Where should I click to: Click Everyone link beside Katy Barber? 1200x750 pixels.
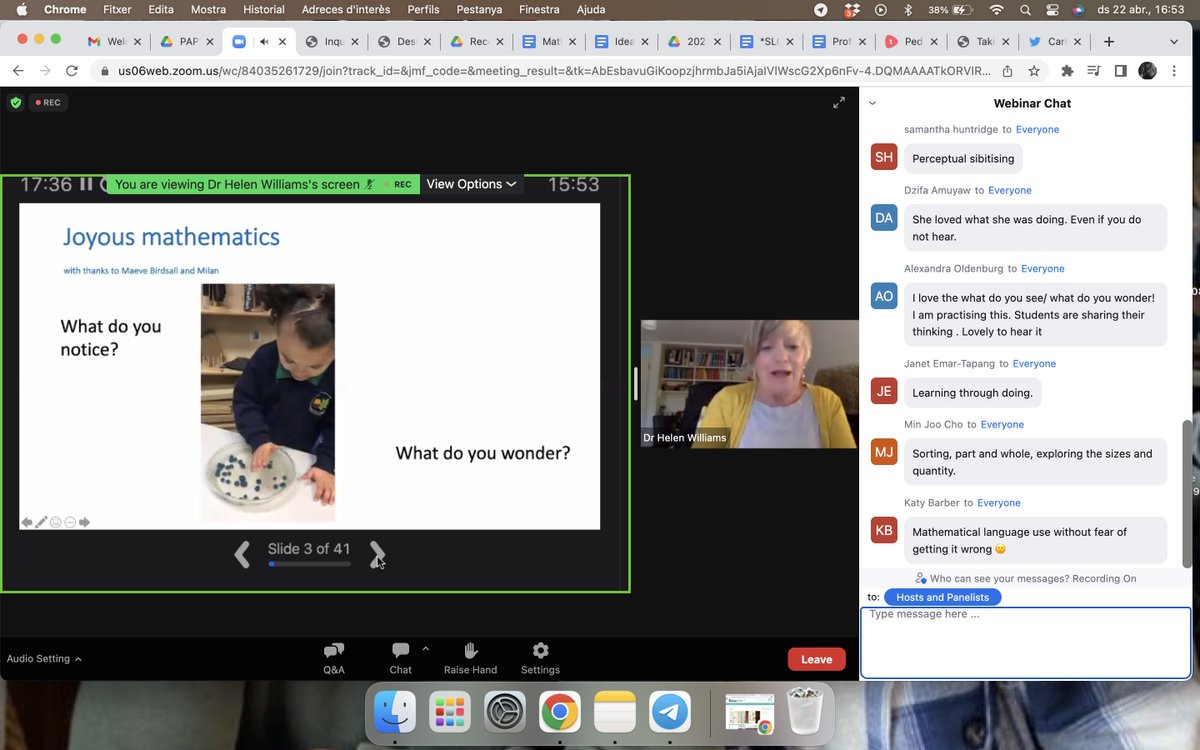[x=998, y=502]
